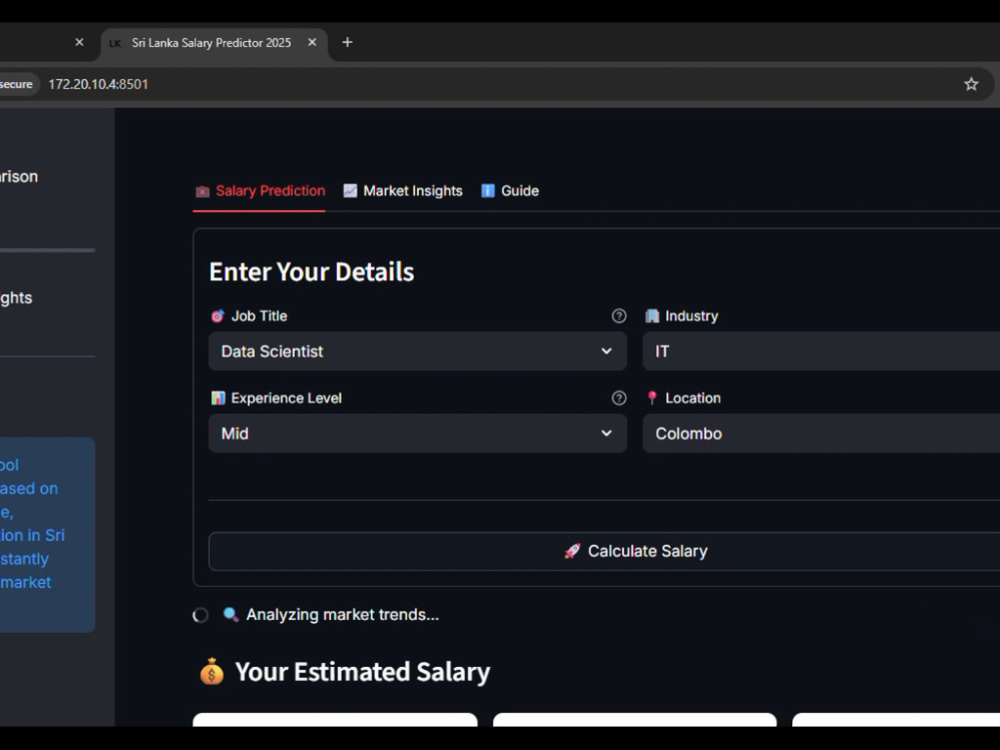Click the loading spinner beside Analyzing market trends
The width and height of the screenshot is (1000, 750).
(200, 615)
